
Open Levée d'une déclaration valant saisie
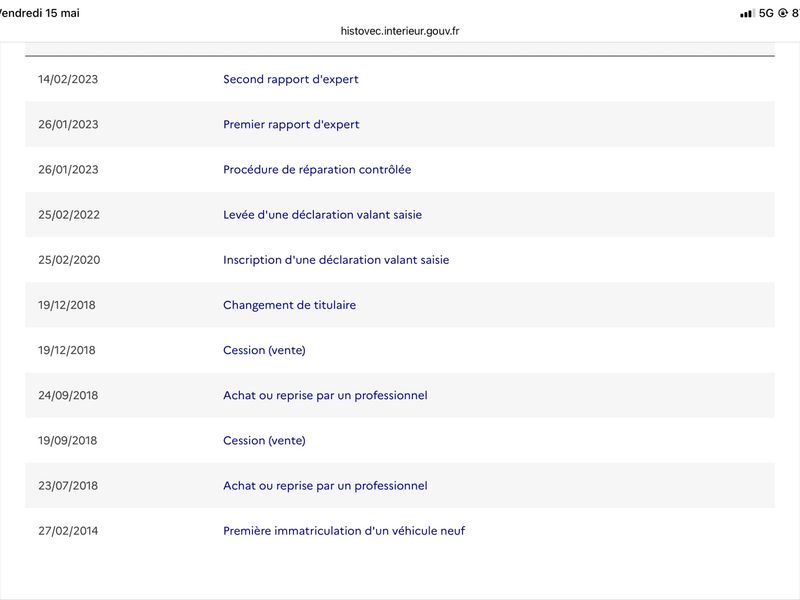322,215
